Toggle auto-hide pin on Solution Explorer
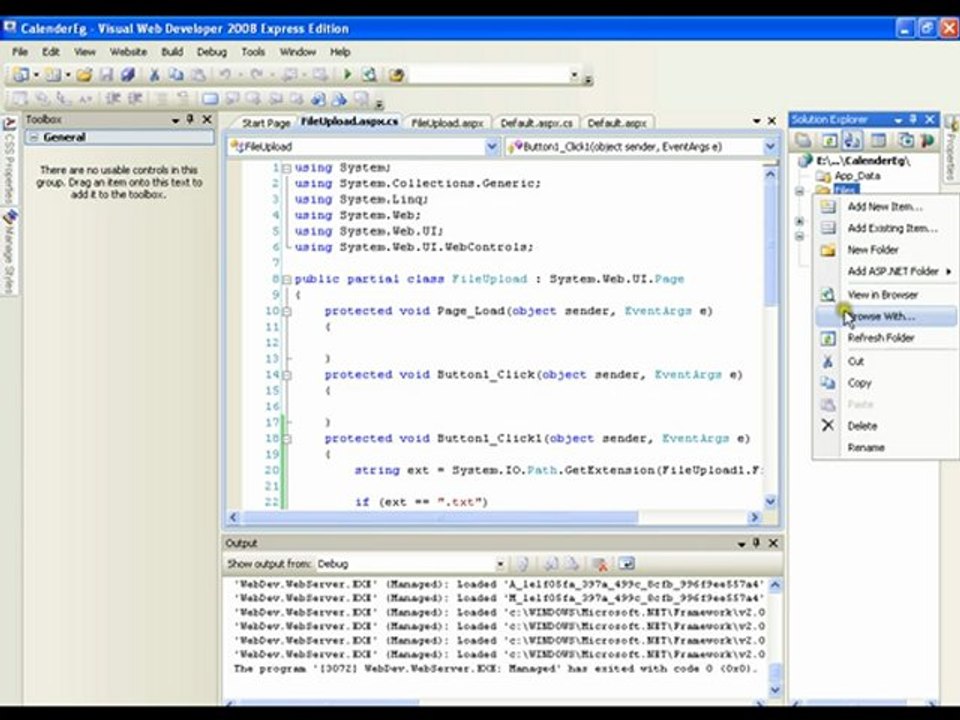This screenshot has height=720, width=960. 913,119
